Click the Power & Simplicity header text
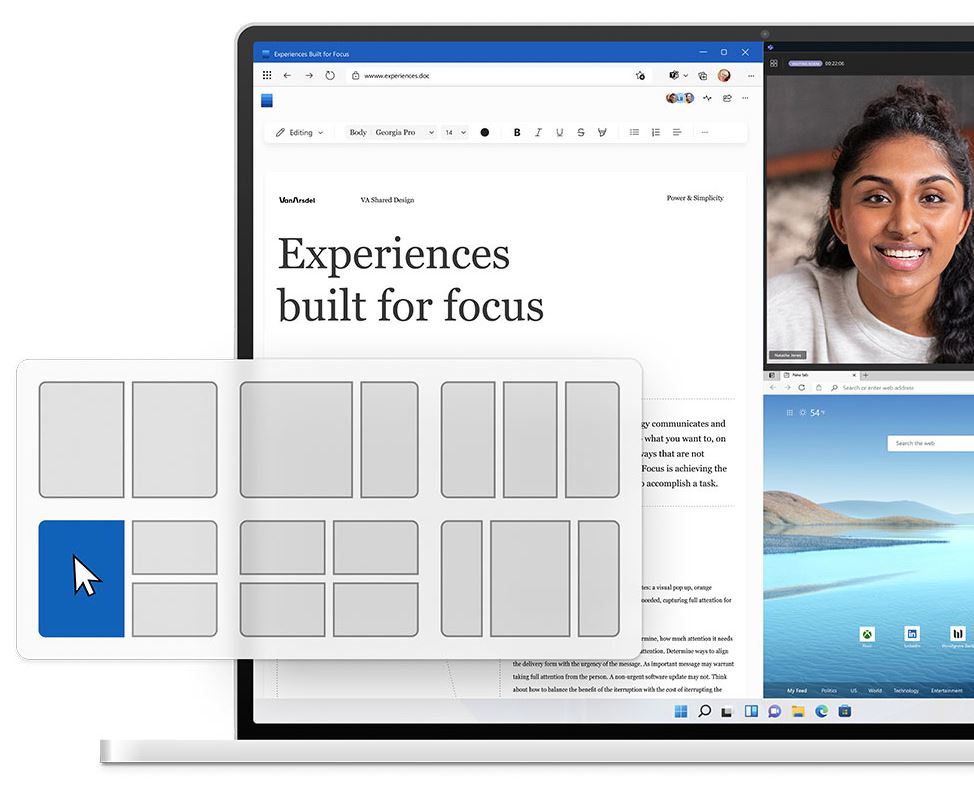The image size is (974, 789). pos(695,198)
